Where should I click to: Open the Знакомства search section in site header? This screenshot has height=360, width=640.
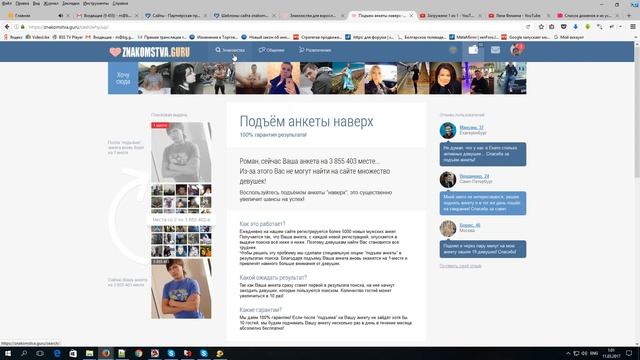[230, 50]
